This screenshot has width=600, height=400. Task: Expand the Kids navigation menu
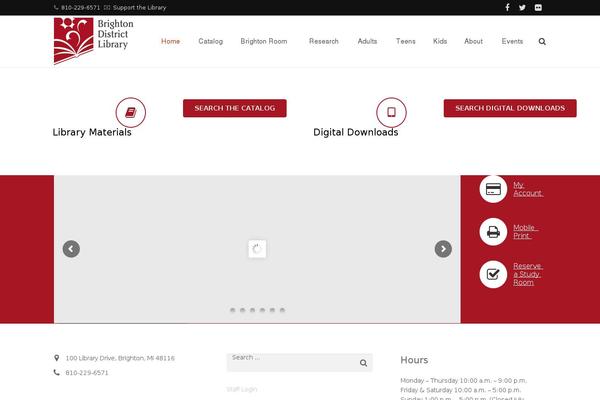tap(440, 42)
